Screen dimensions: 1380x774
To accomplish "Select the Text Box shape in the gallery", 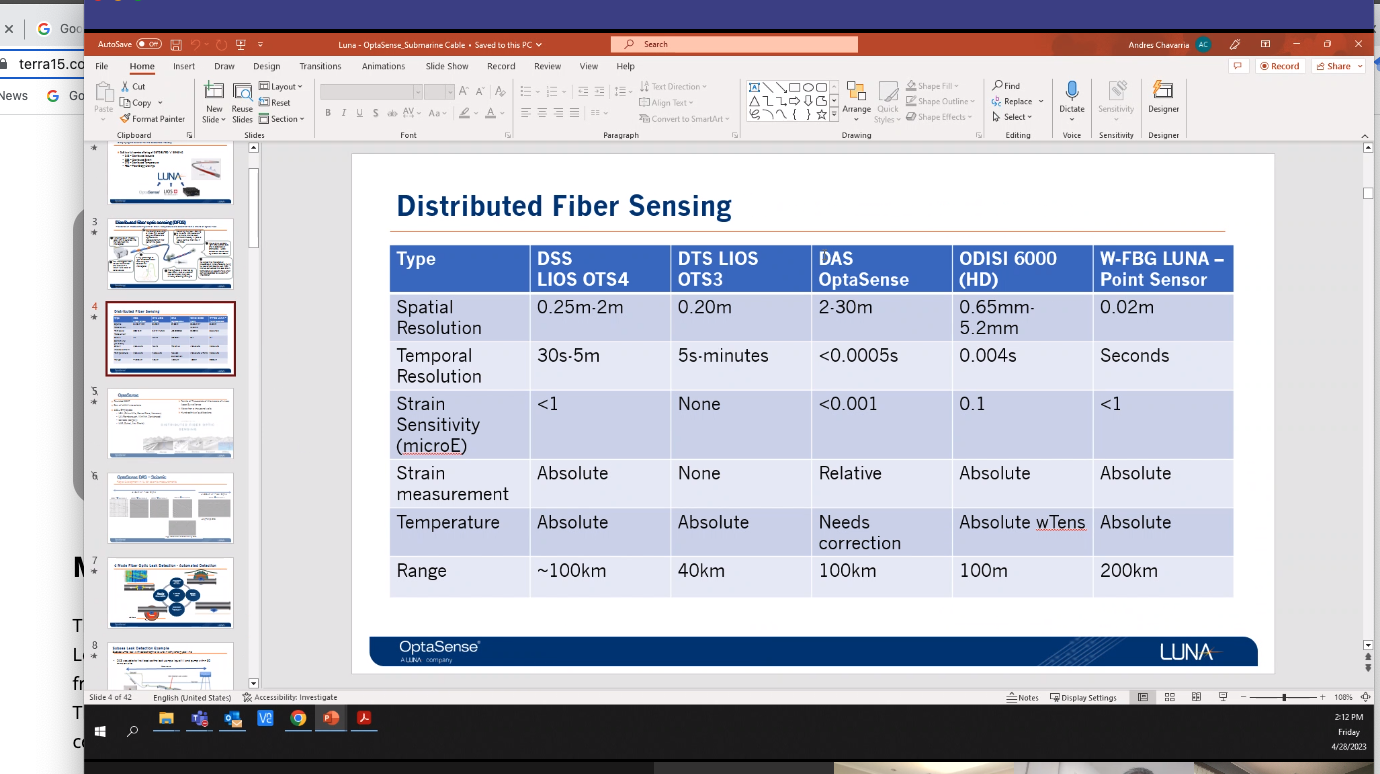I will [x=754, y=87].
